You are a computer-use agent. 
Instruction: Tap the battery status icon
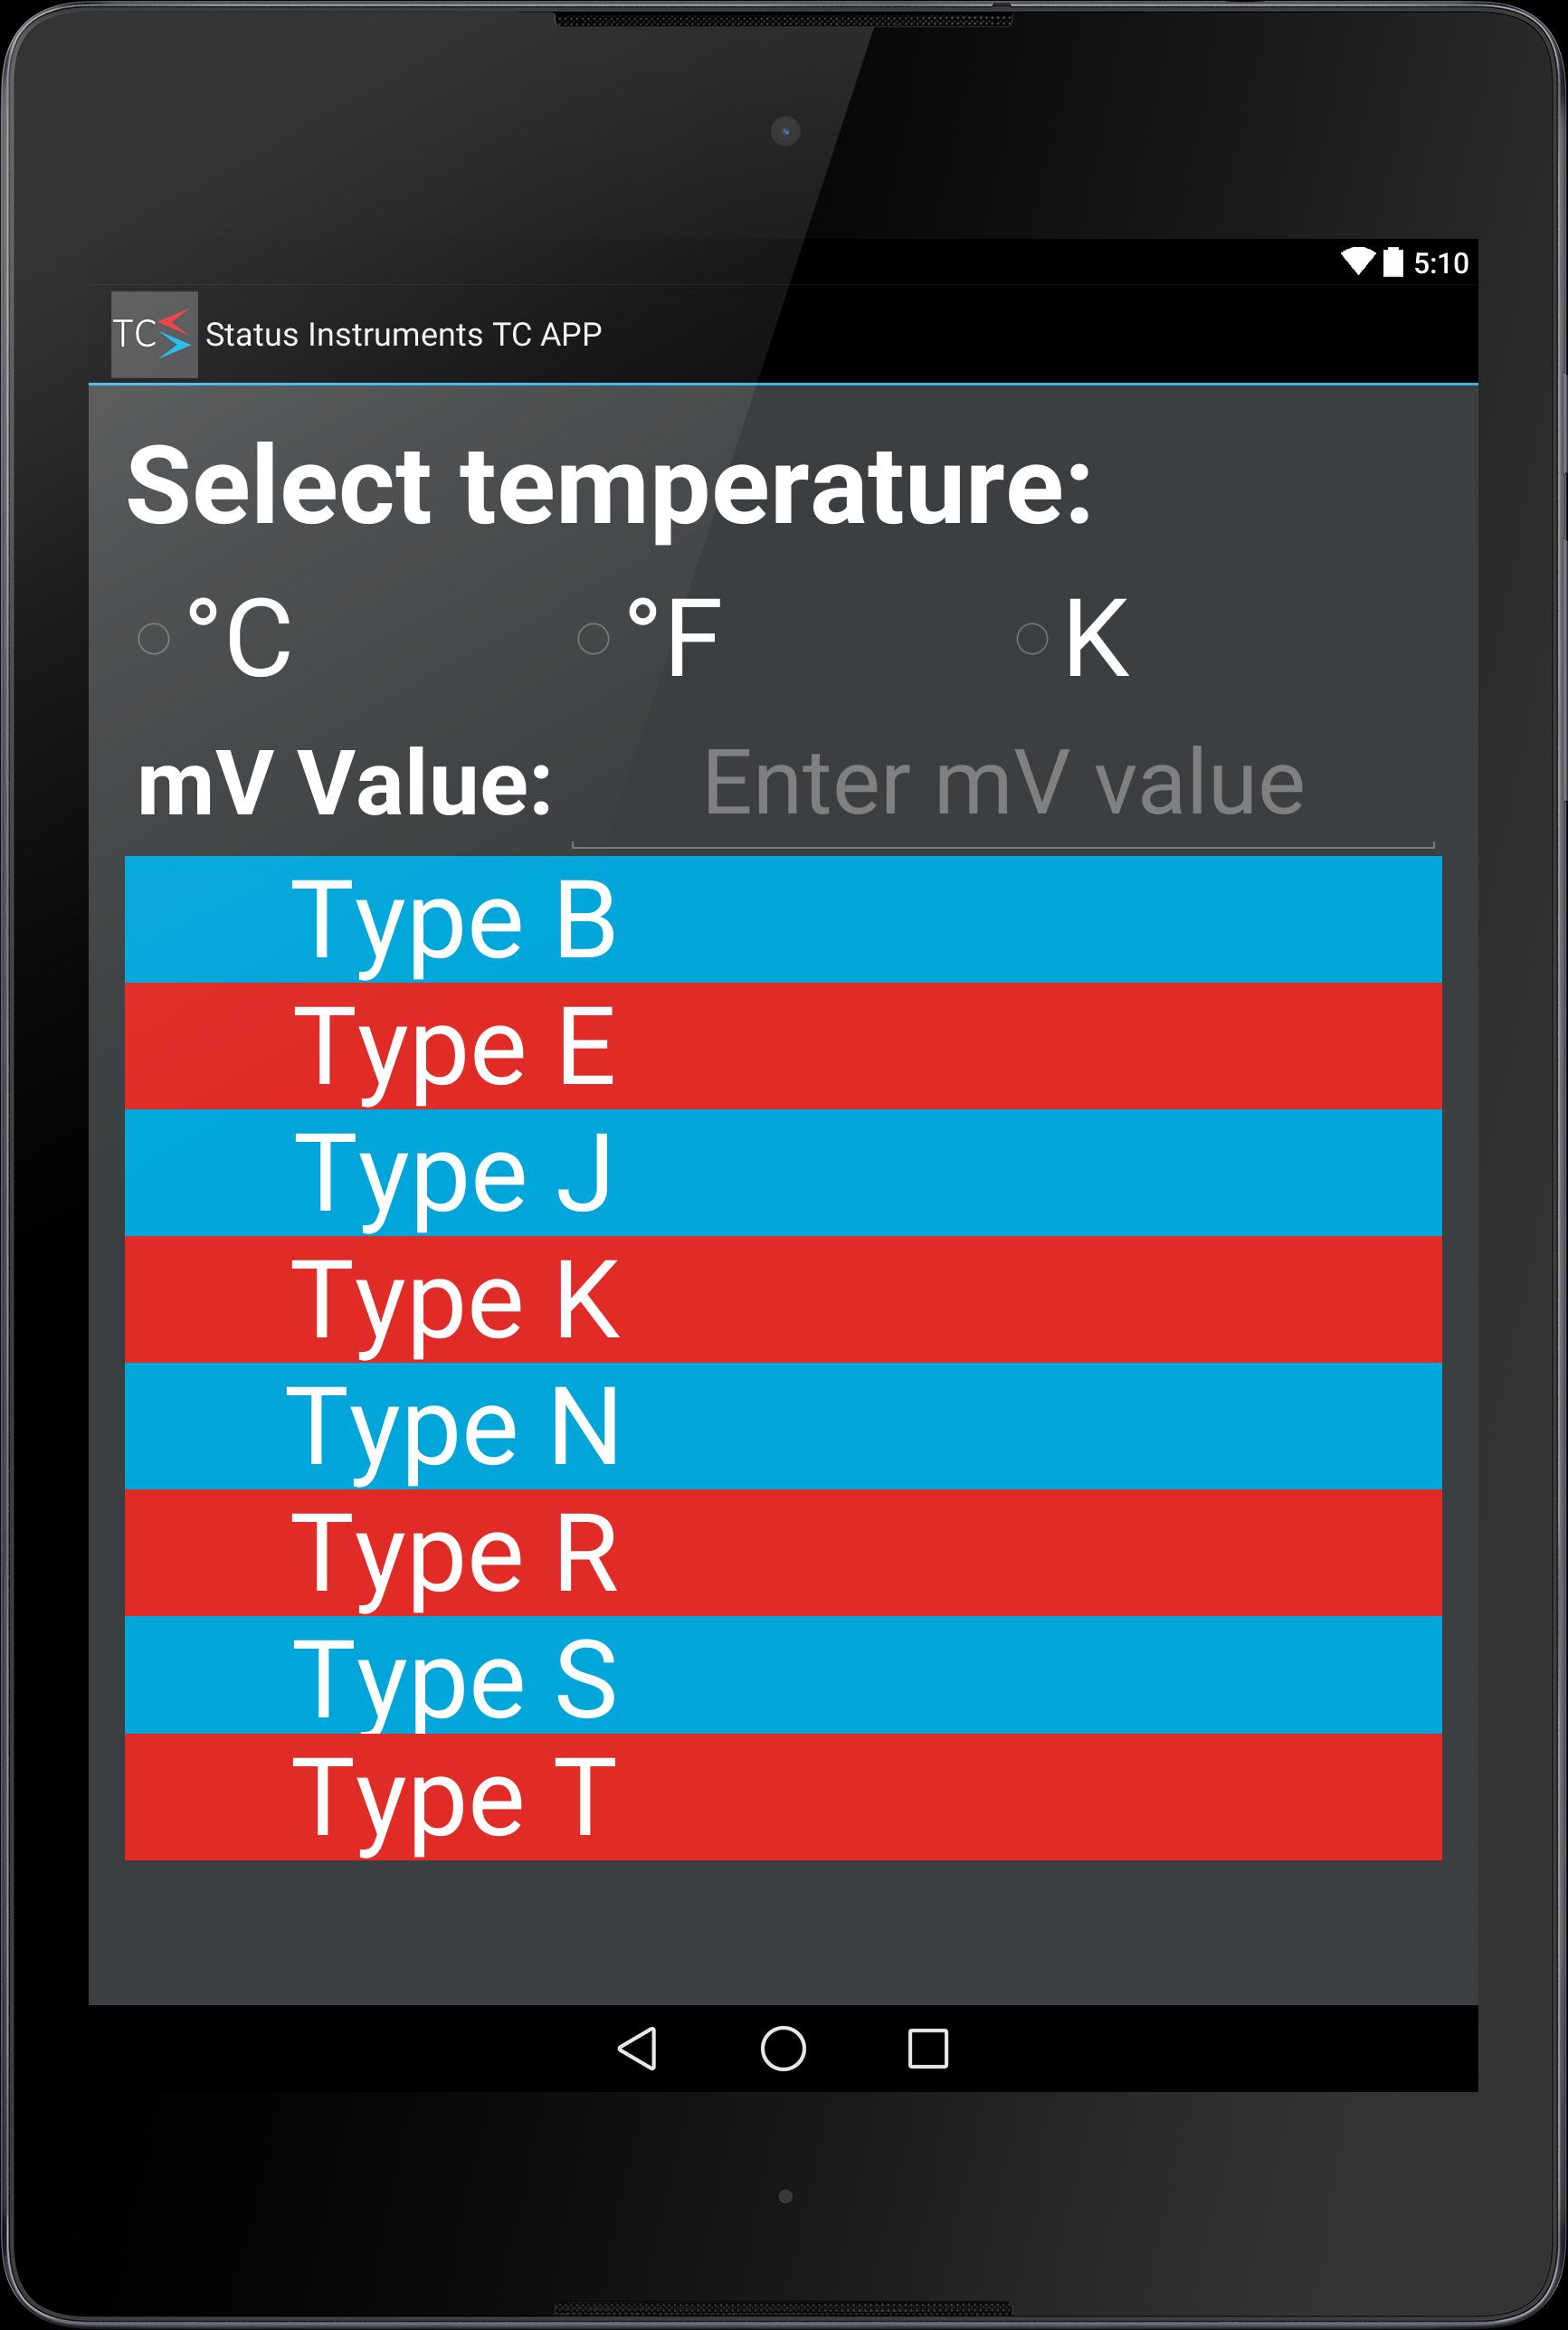[x=1393, y=262]
